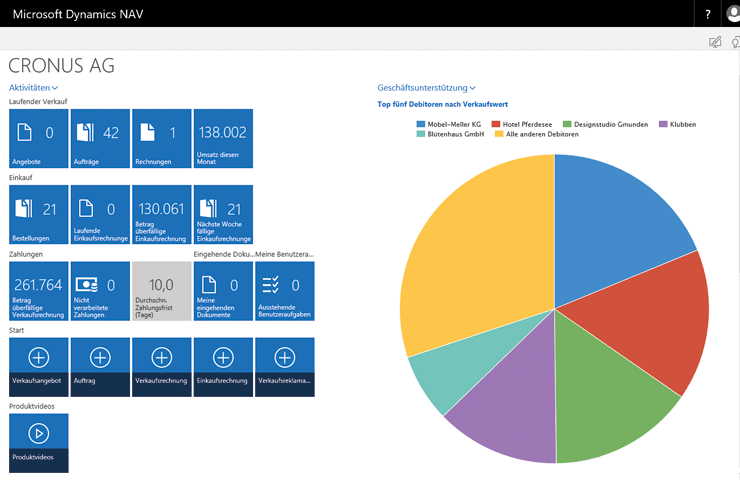Open the Ausstehende Benutzeraufgaben tile
The height and width of the screenshot is (480, 740).
284,291
